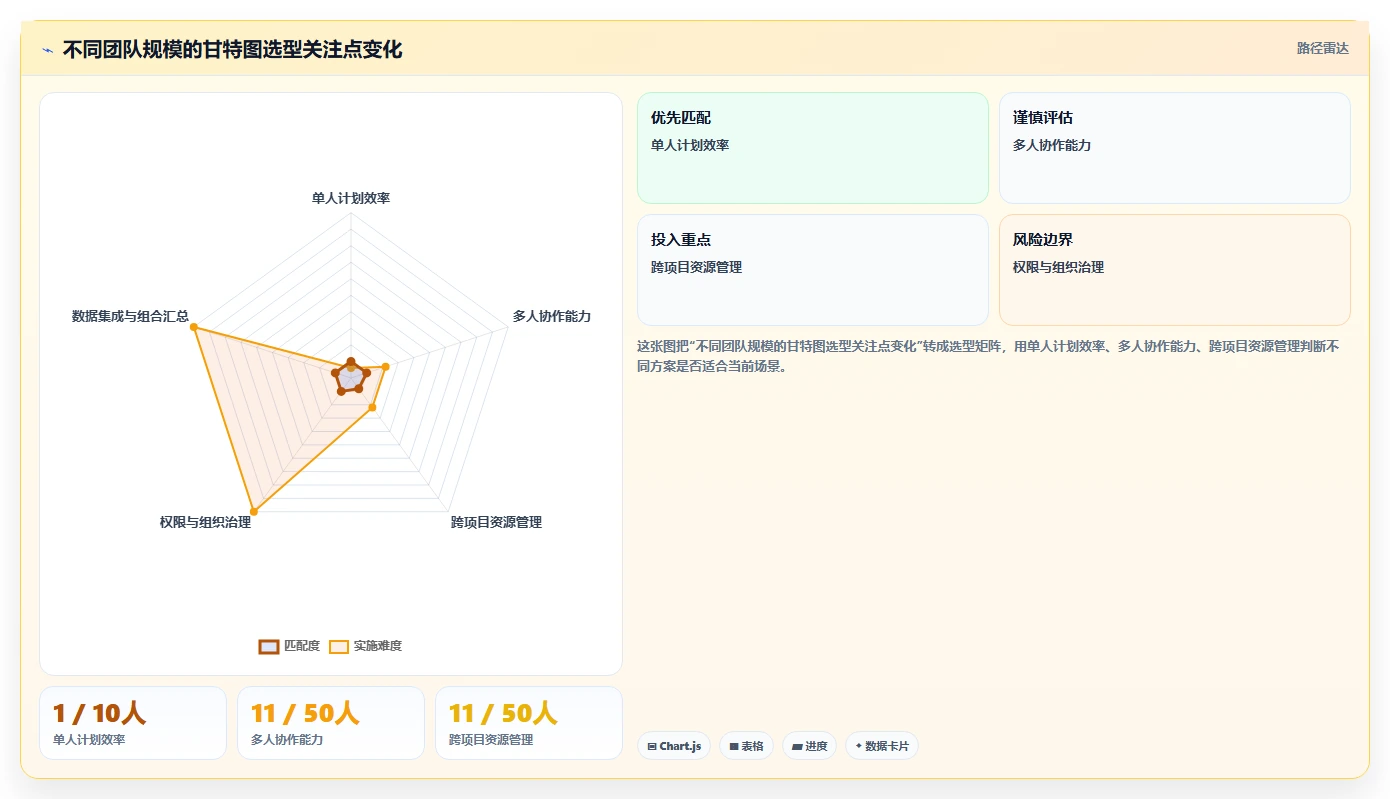Click the Chart.js tag
Screen dimensions: 1390x799
pyautogui.click(x=674, y=746)
